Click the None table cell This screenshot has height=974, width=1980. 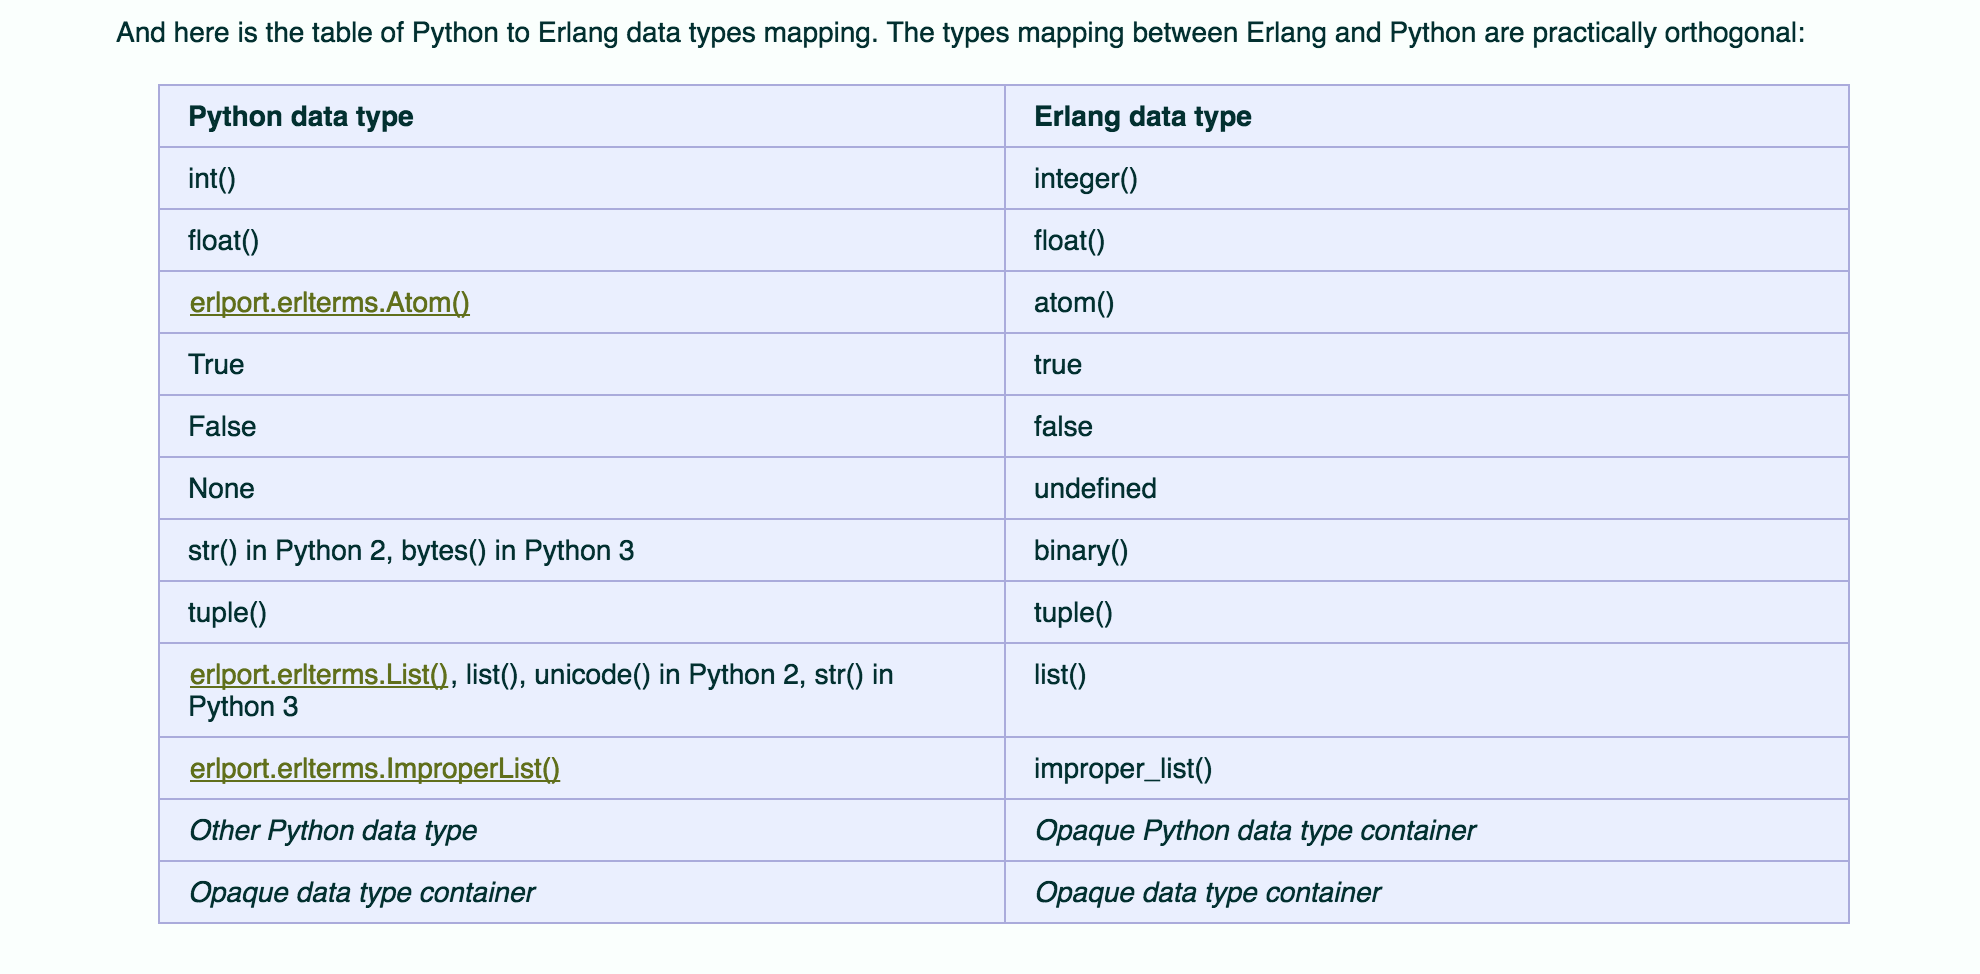(x=221, y=489)
